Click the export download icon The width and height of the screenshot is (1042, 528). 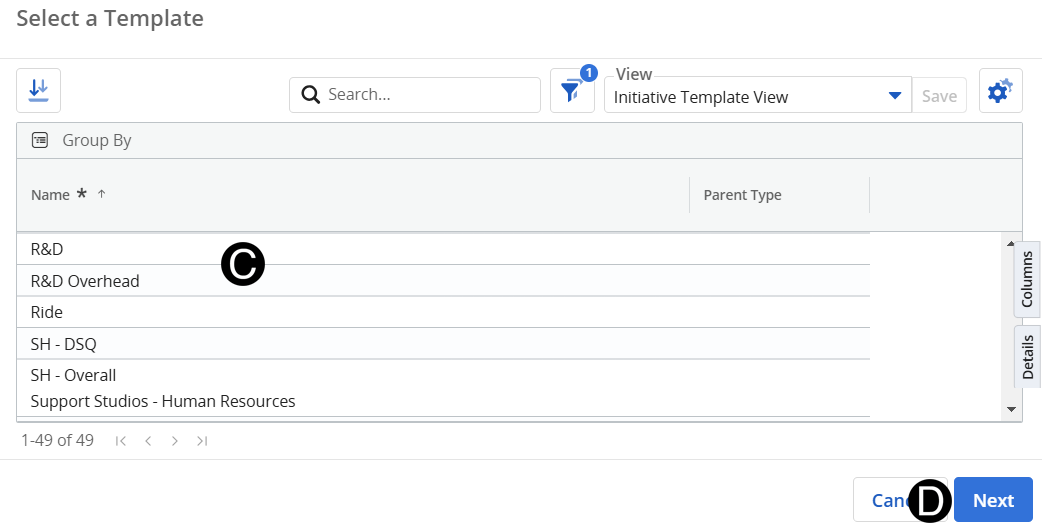38,91
